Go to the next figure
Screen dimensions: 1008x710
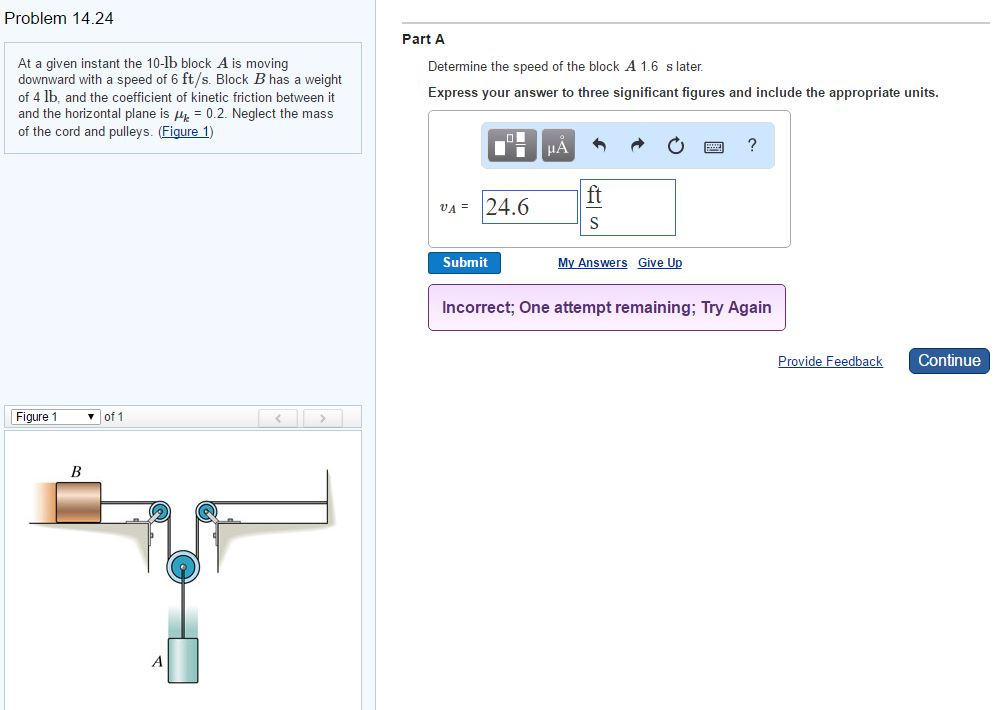click(x=323, y=418)
